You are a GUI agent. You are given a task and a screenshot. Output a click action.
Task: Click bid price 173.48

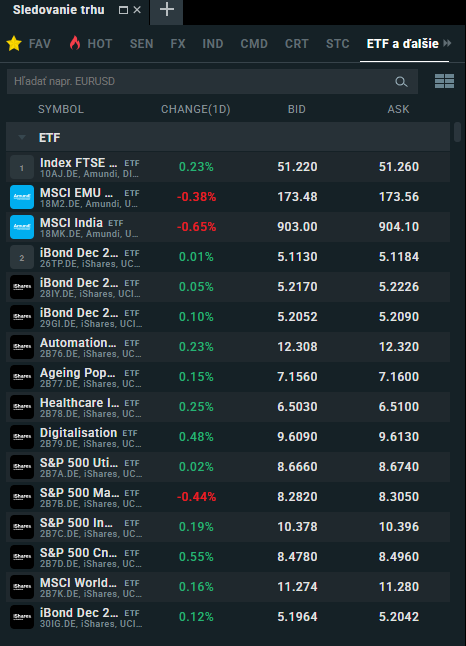pos(297,197)
